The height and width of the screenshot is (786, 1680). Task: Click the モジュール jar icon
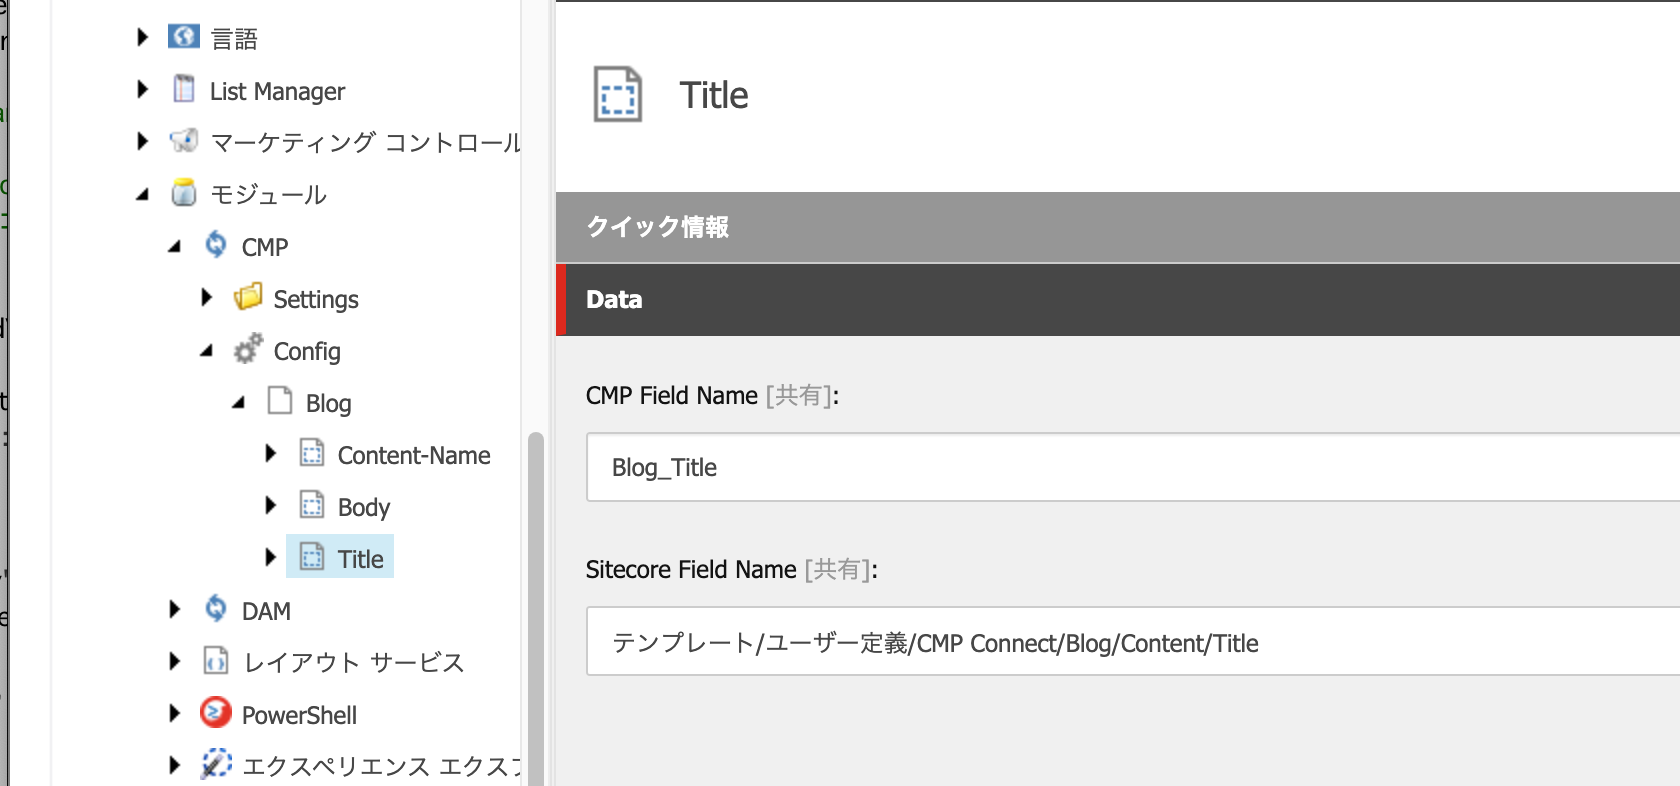click(x=184, y=193)
